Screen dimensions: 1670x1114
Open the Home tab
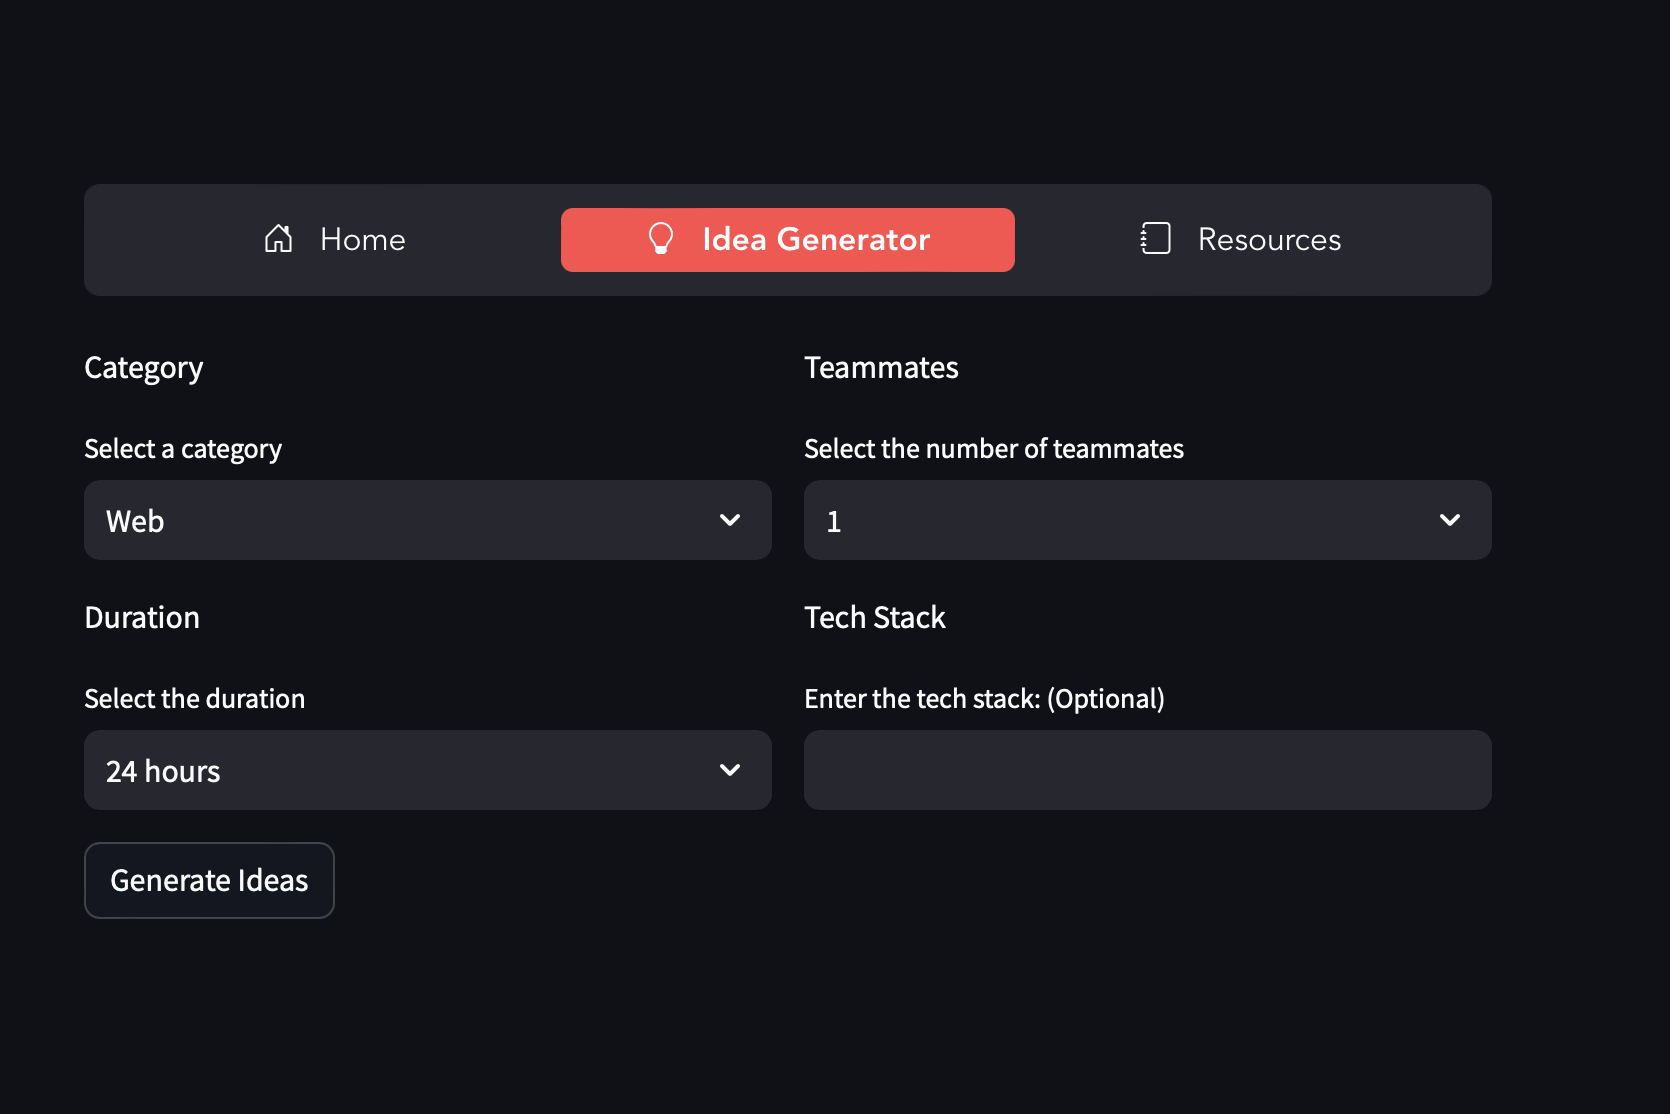pos(335,240)
